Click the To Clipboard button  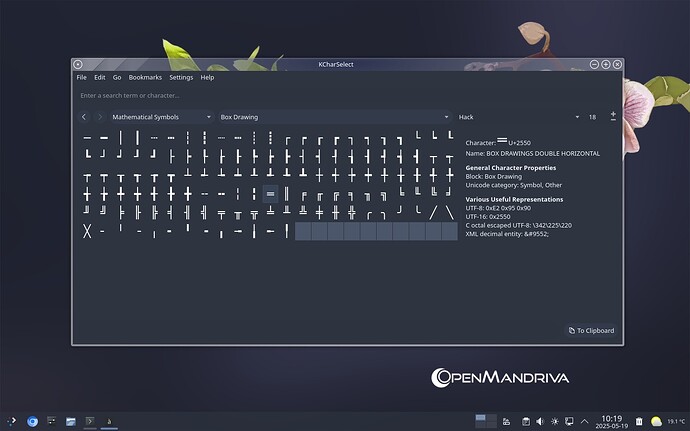[x=591, y=331]
